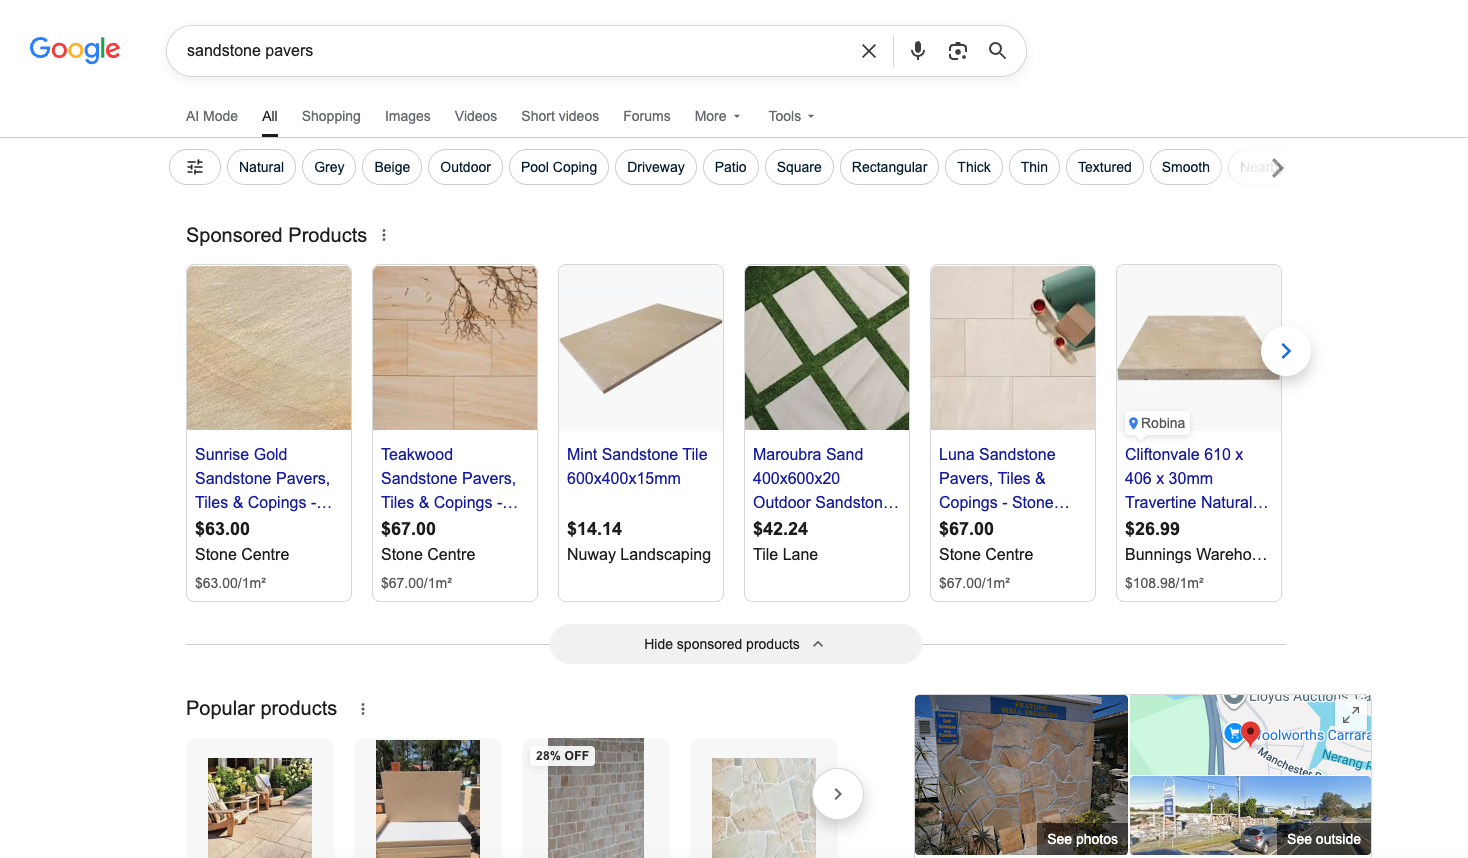
Task: Clear the search box with the X icon
Action: click(x=869, y=51)
